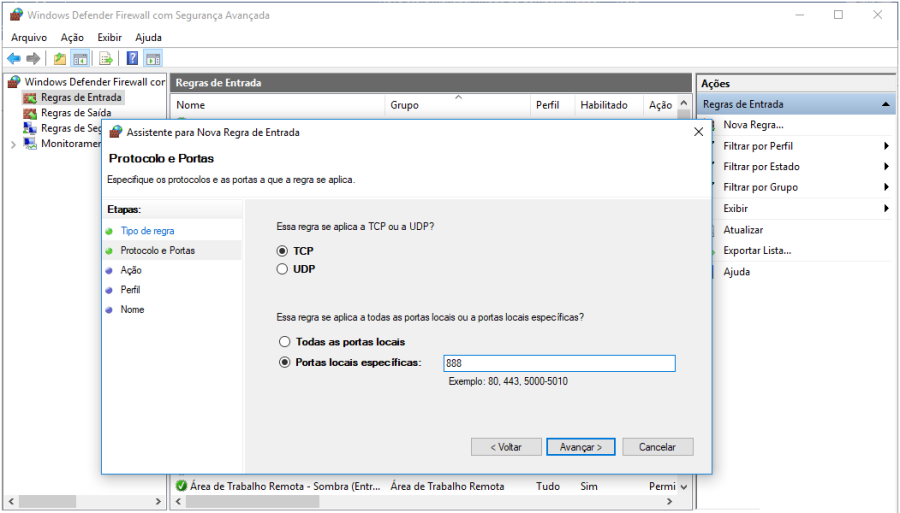
Task: Collapse the Regras de Entrada actions section
Action: pos(886,104)
